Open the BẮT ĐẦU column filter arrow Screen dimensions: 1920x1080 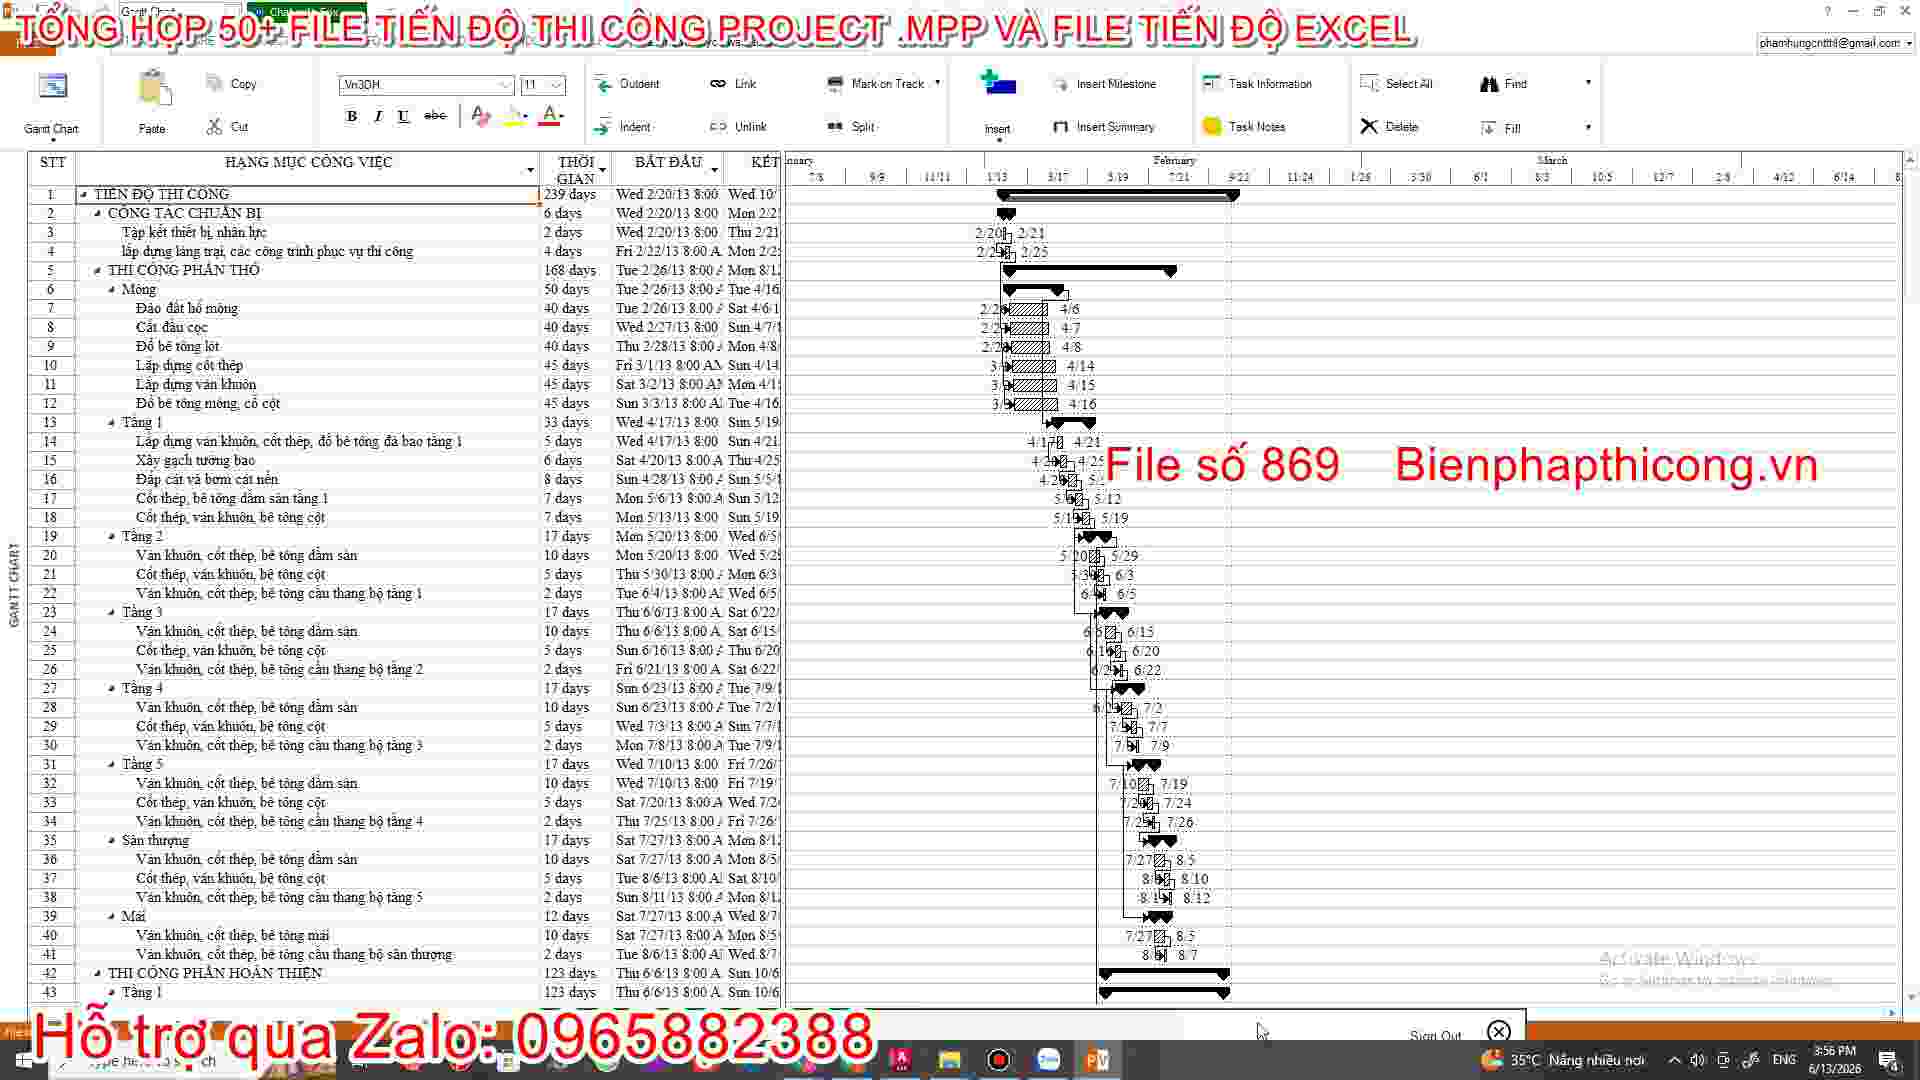coord(714,170)
